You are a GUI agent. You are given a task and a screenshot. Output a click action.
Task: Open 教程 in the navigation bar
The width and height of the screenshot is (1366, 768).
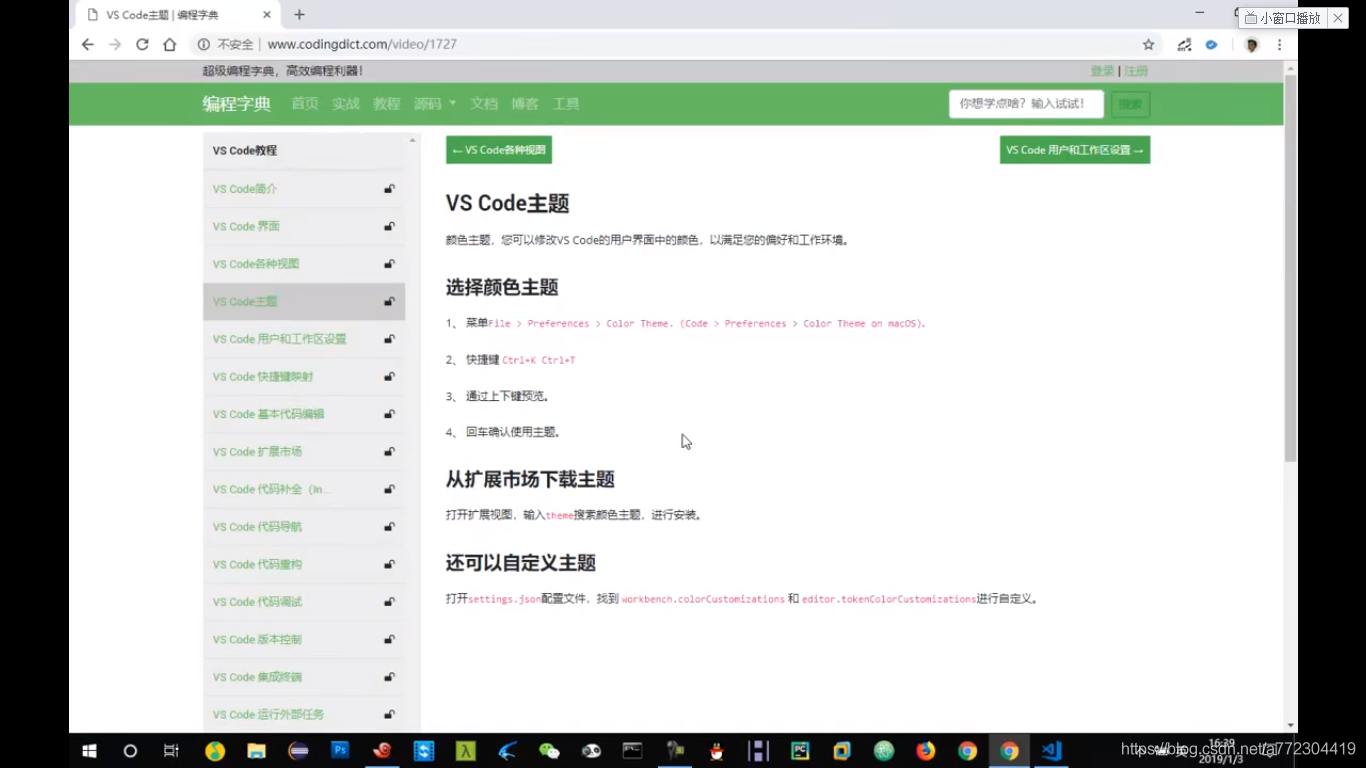pos(386,104)
